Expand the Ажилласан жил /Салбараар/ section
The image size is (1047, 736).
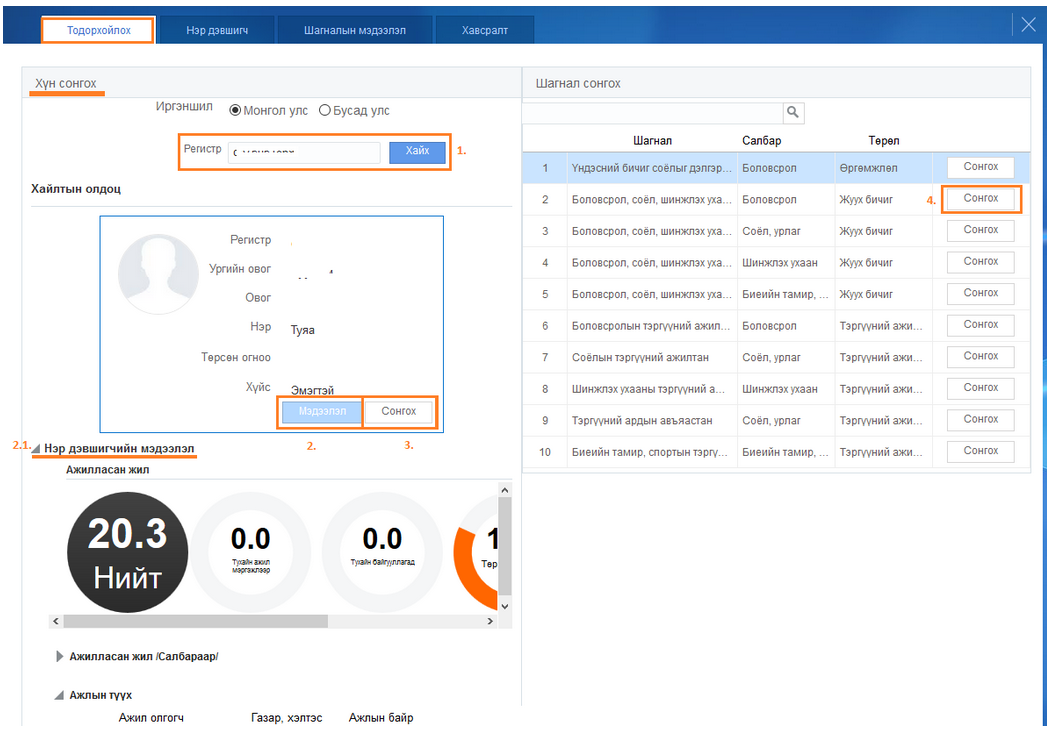59,657
